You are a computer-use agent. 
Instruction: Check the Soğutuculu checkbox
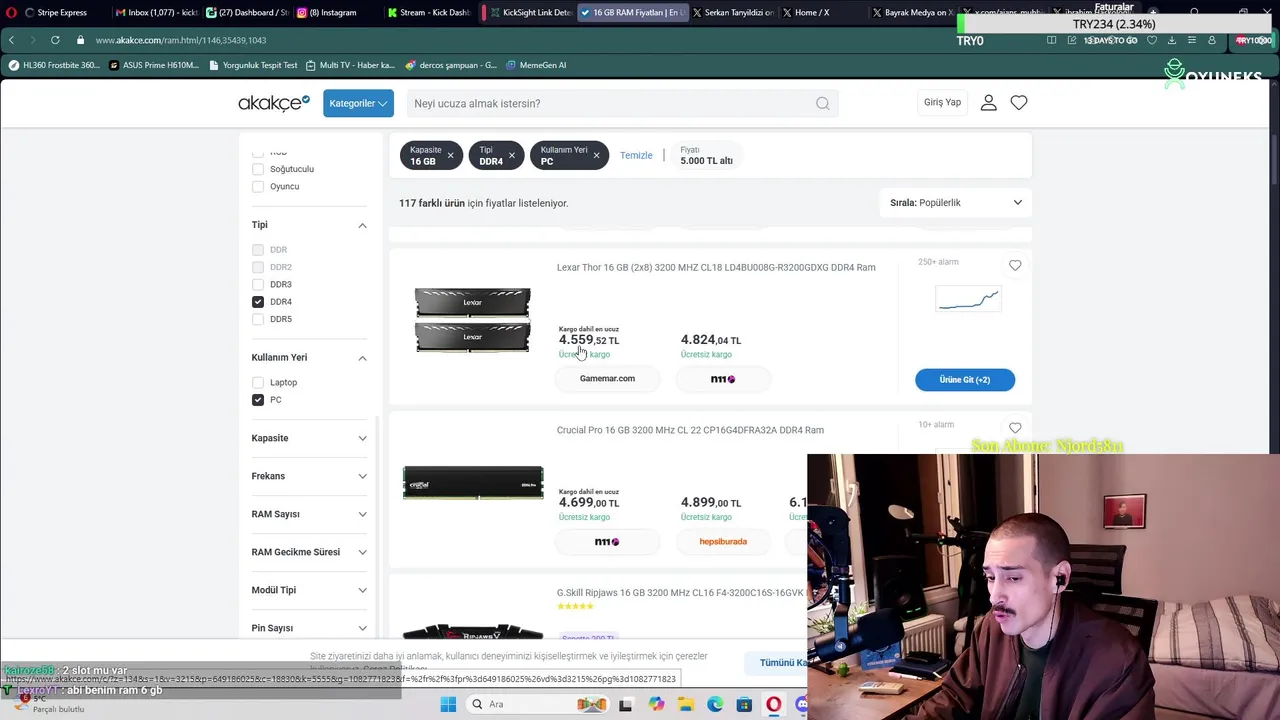[x=258, y=169]
